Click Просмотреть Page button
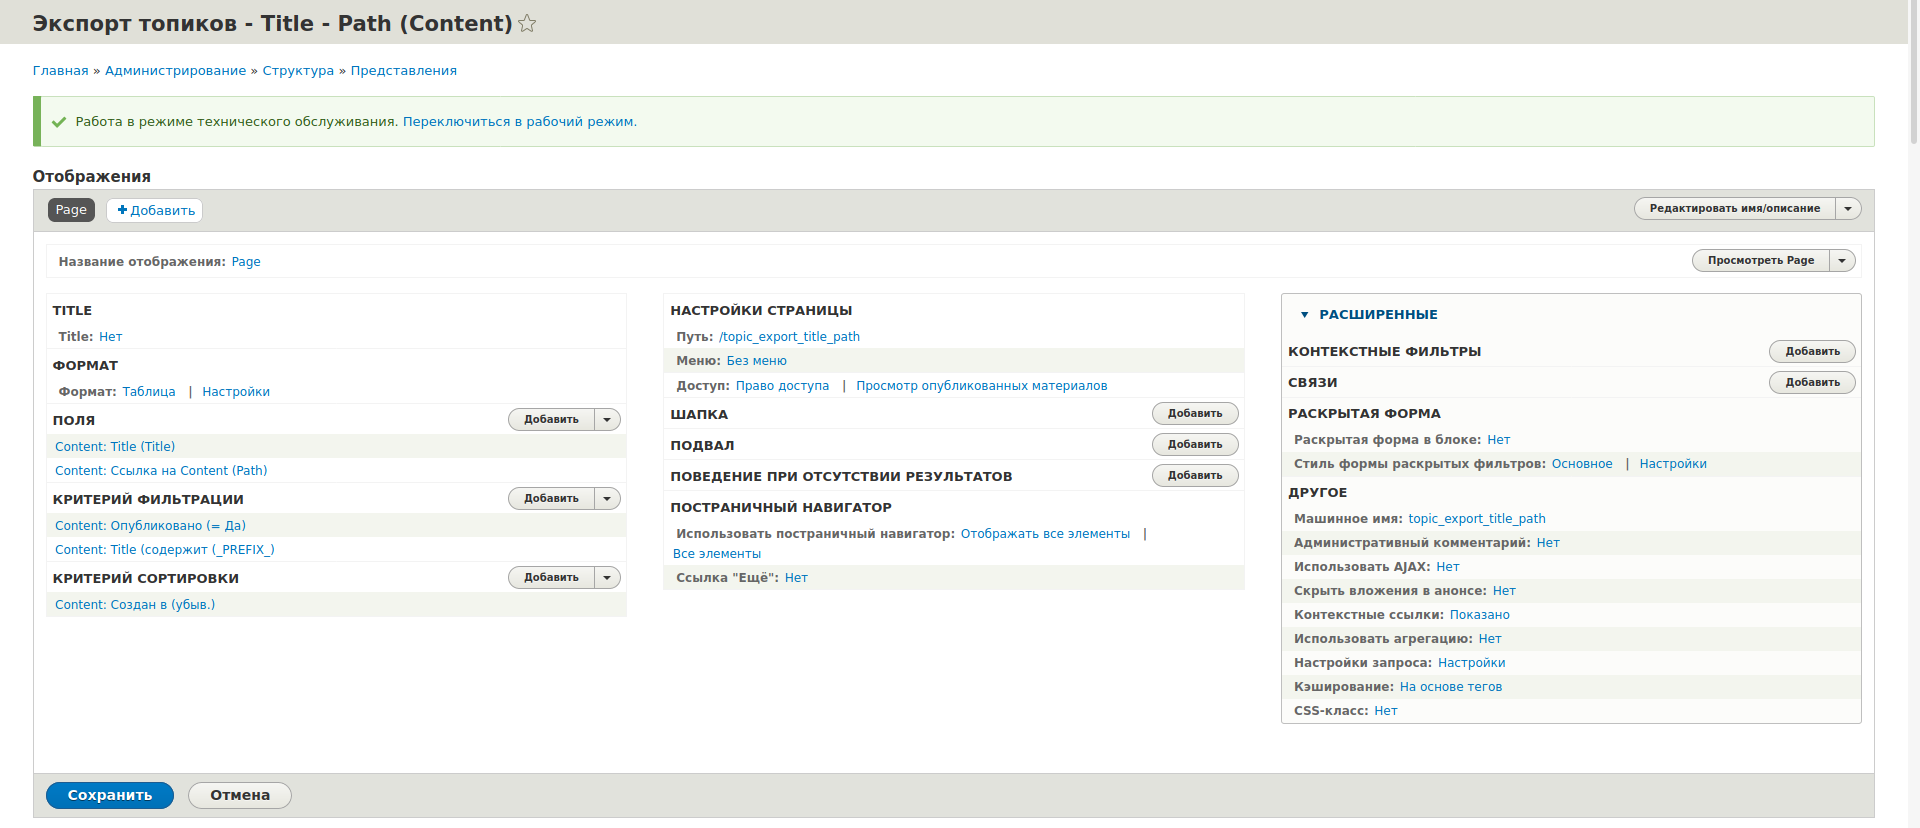1920x828 pixels. tap(1761, 261)
